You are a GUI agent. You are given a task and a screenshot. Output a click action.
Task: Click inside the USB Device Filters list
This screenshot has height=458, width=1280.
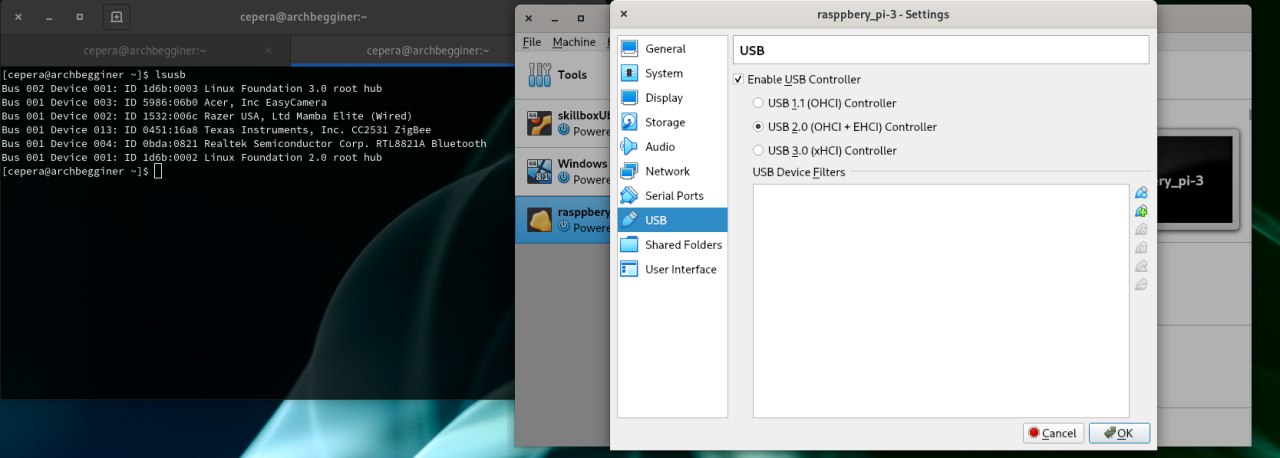click(x=941, y=300)
